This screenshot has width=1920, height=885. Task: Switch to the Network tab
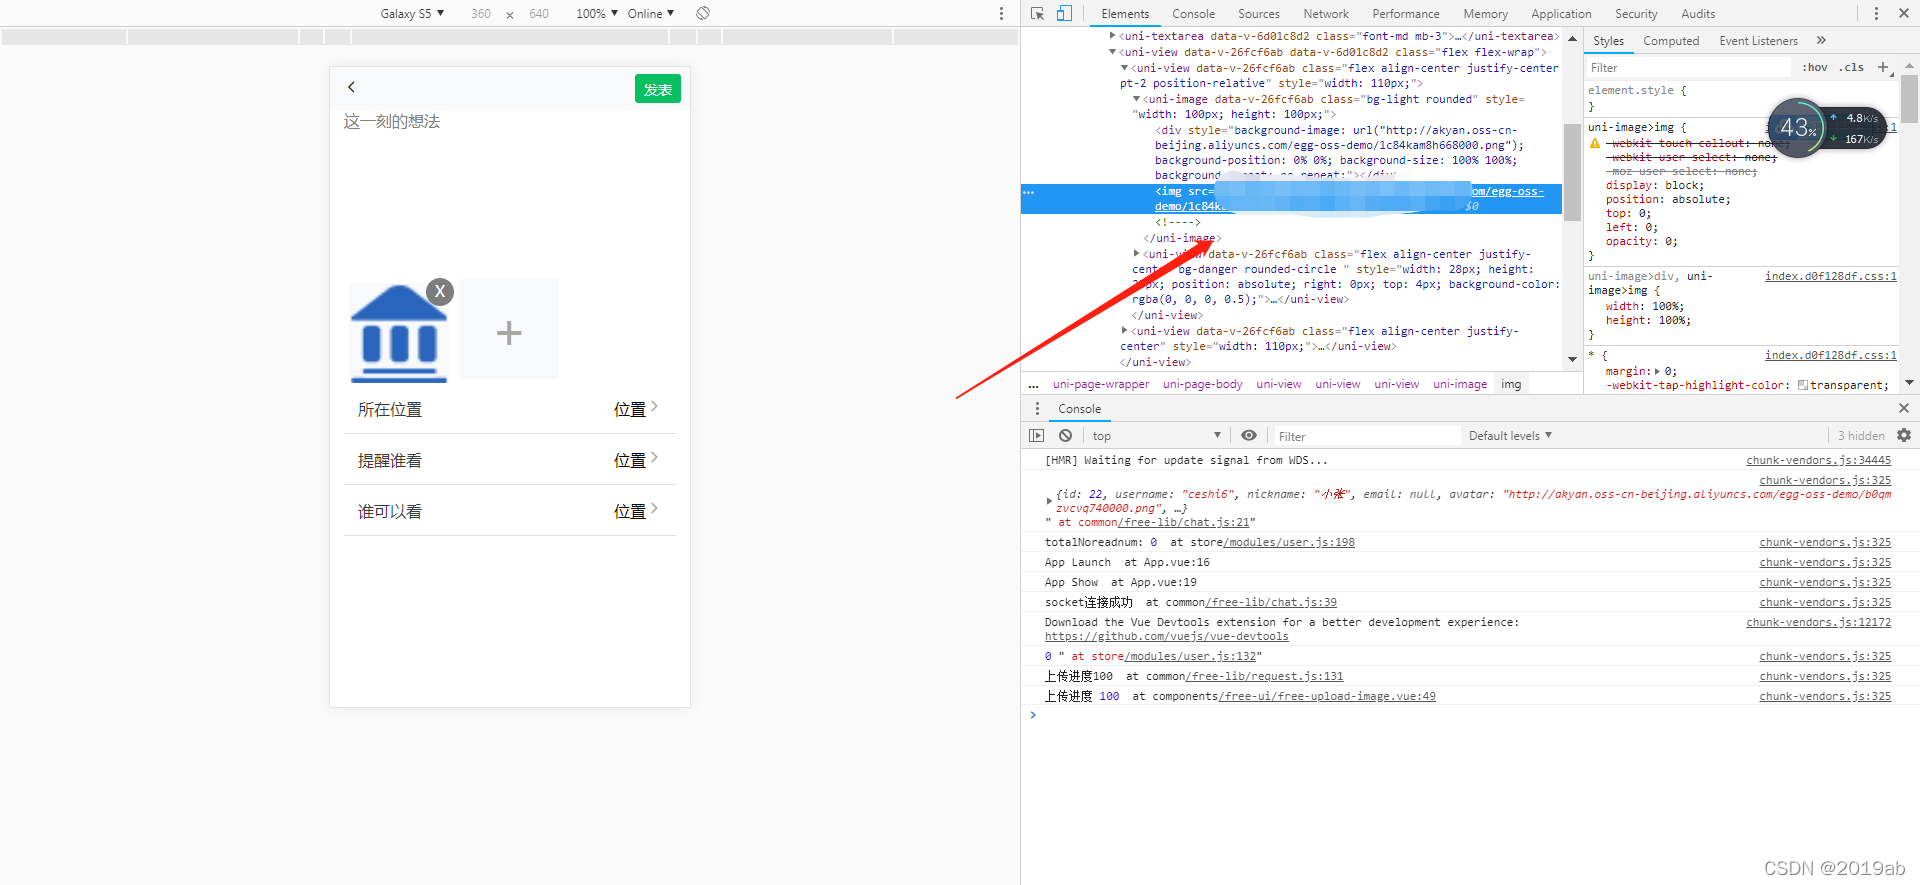pos(1326,14)
